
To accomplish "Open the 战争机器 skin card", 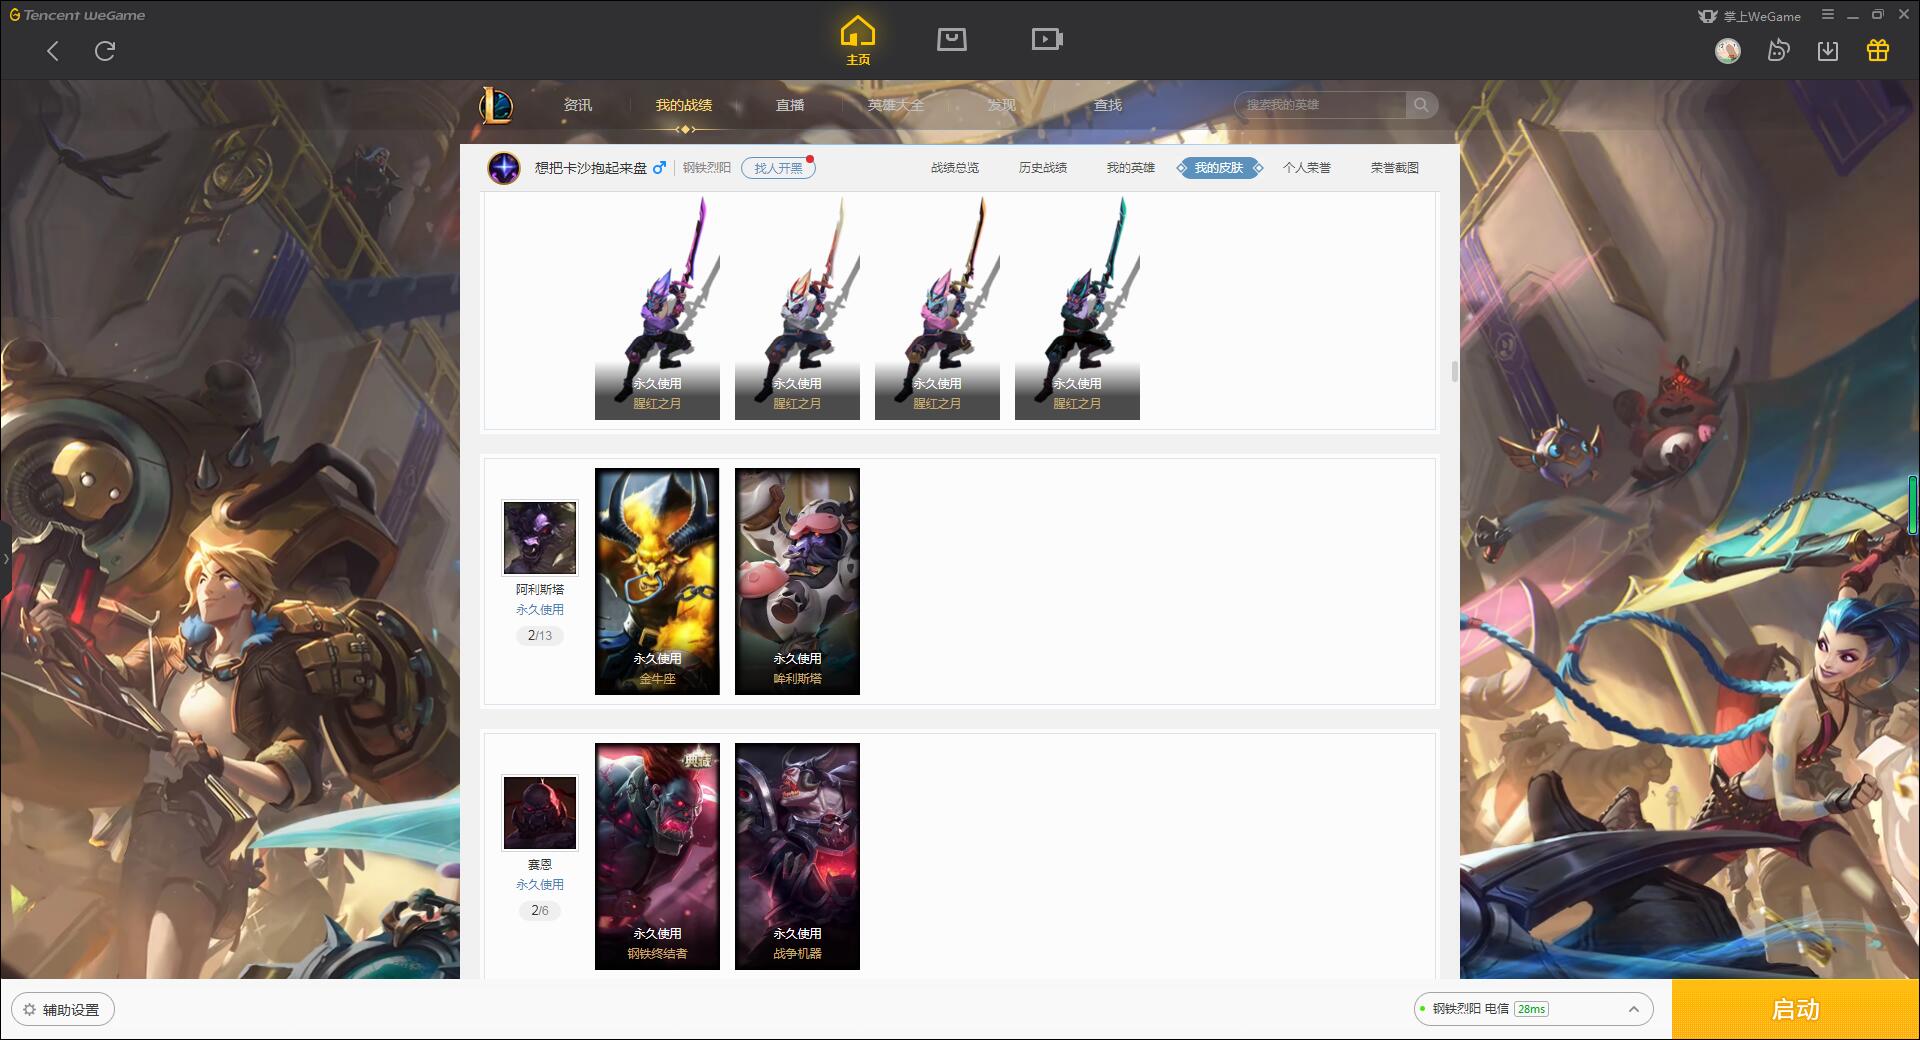I will coord(797,856).
